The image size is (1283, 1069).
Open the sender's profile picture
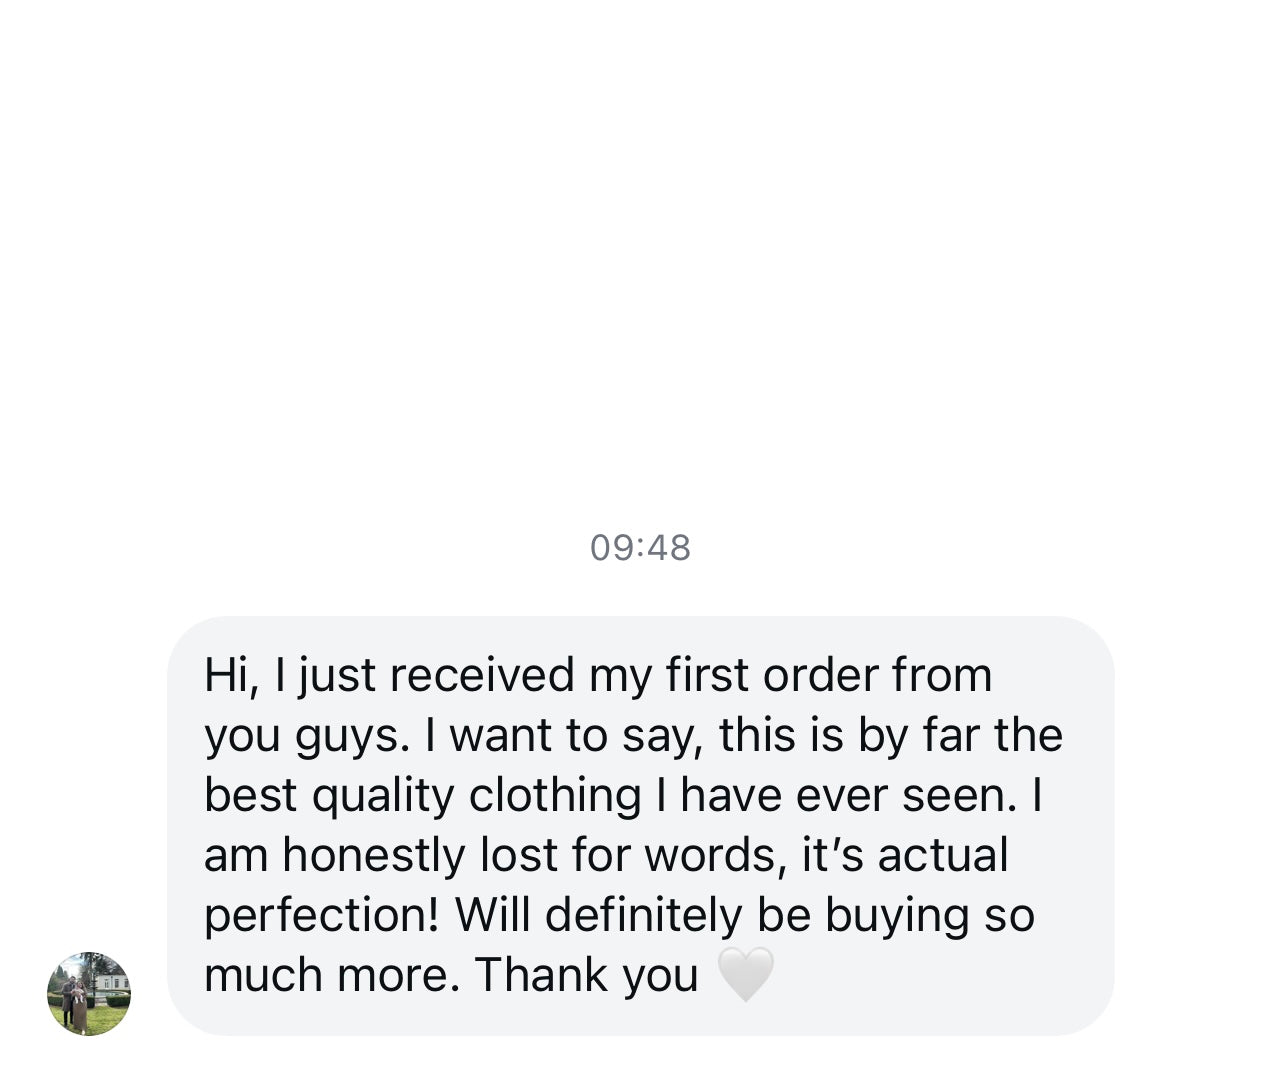coord(89,993)
